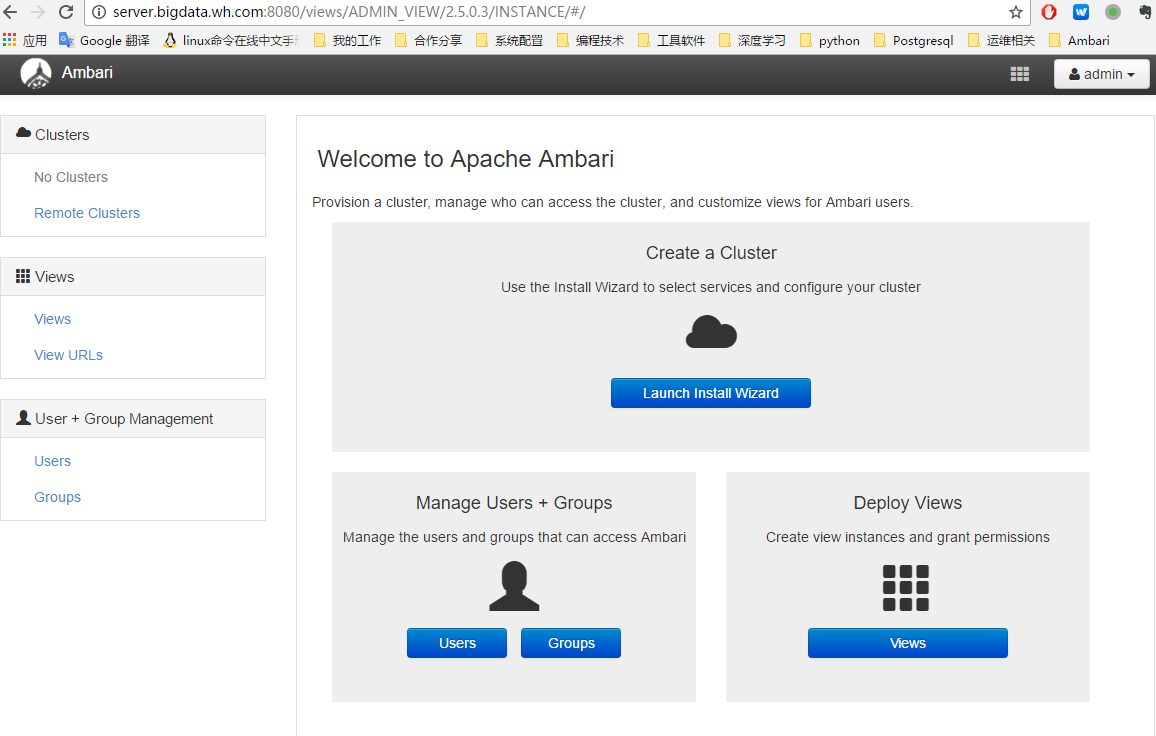Screen dimensions: 1156x736
Task: Open the Users link in sidebar
Action: (x=52, y=462)
